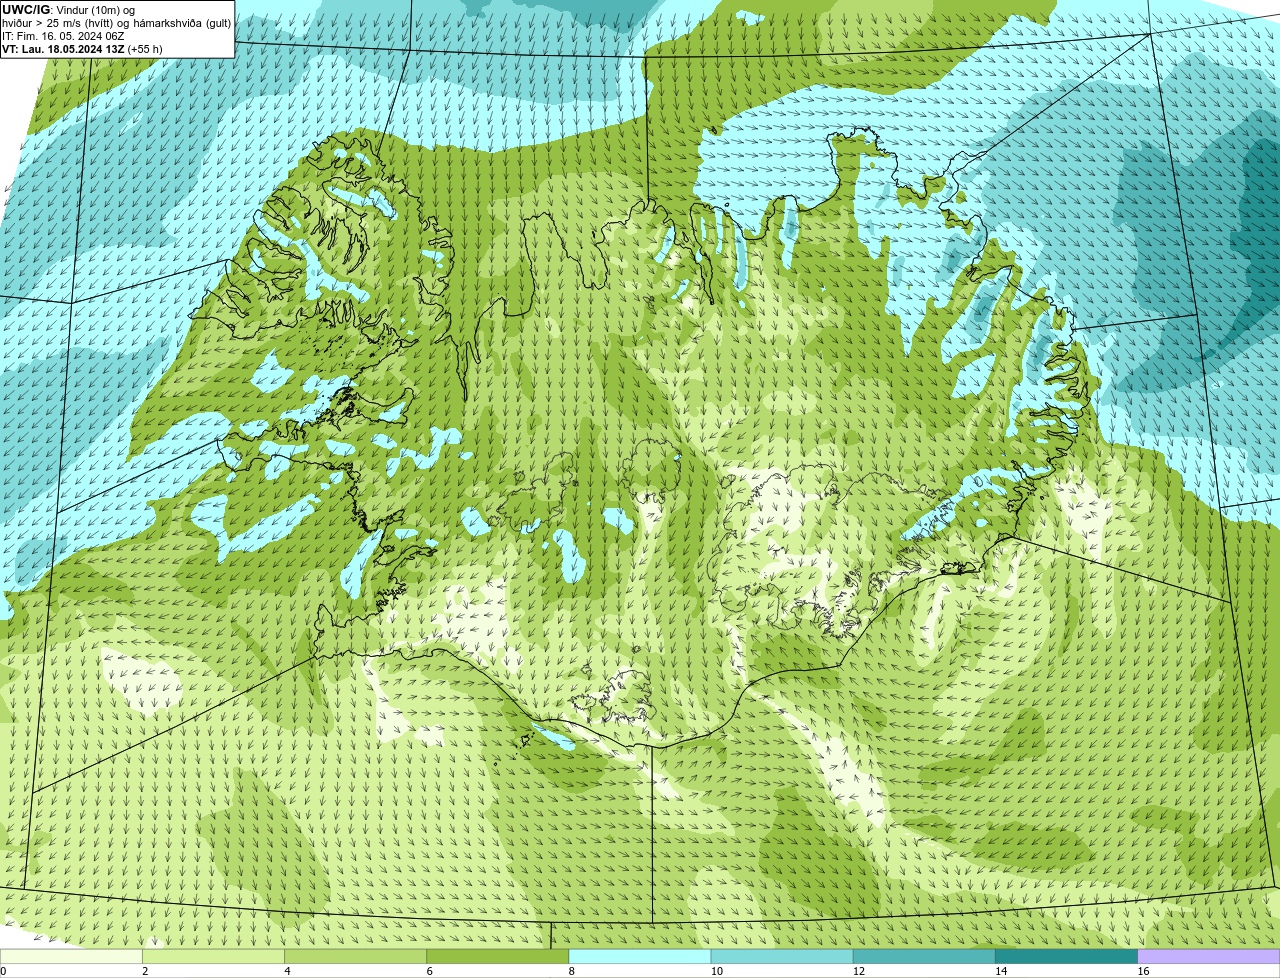
Task: Click the light cyan 8–10 m/s legend swatch
Action: point(640,956)
